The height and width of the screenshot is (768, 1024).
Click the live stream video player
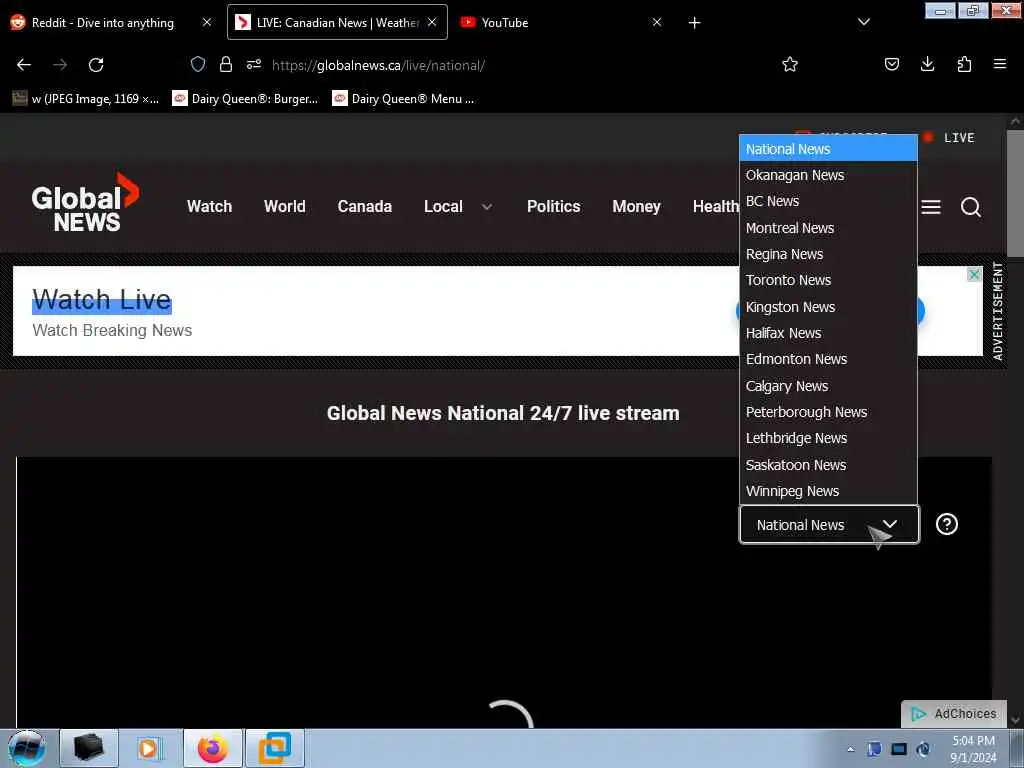(504, 592)
